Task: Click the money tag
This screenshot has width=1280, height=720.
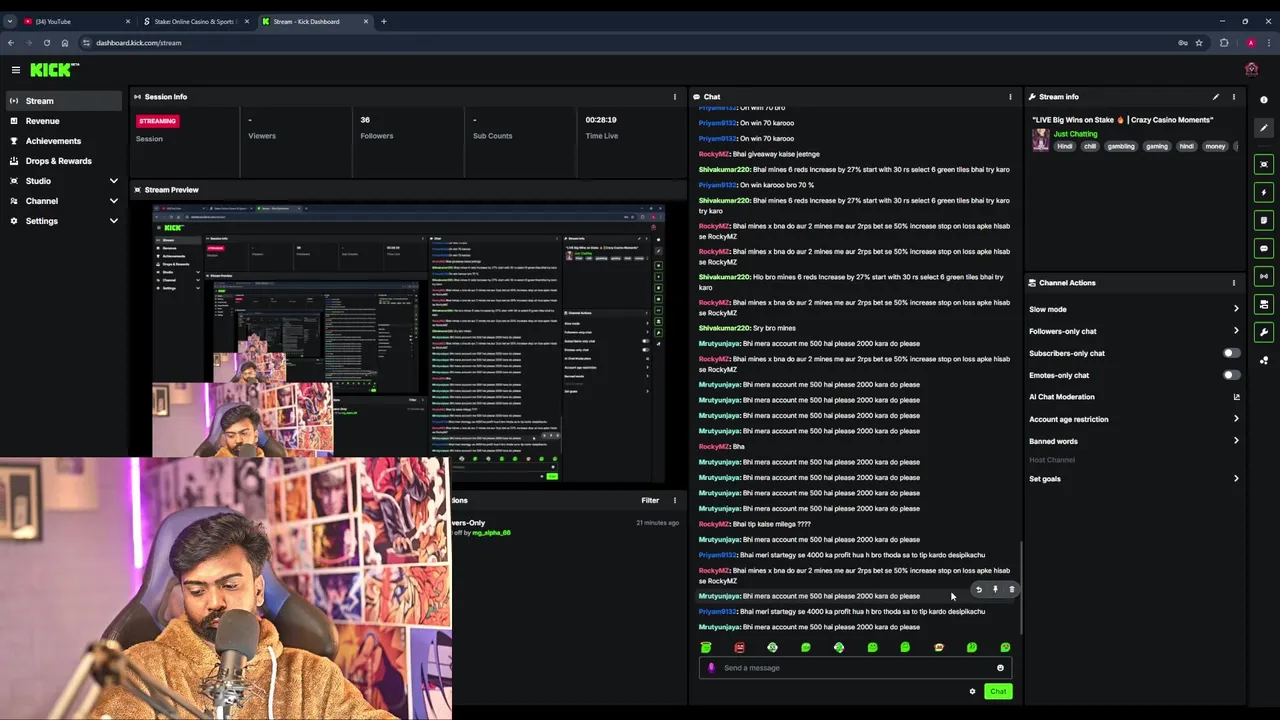Action: 1215,146
